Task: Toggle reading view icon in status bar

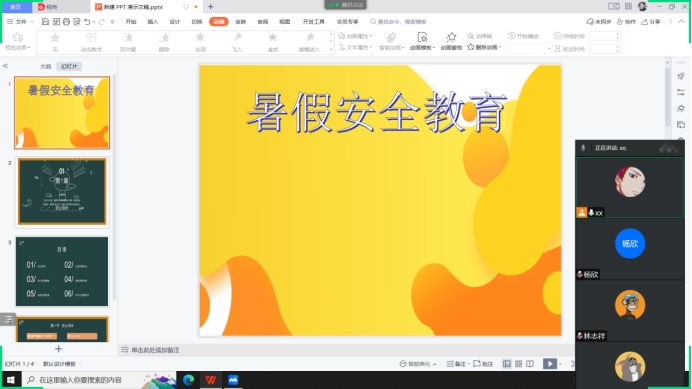Action: (530, 364)
